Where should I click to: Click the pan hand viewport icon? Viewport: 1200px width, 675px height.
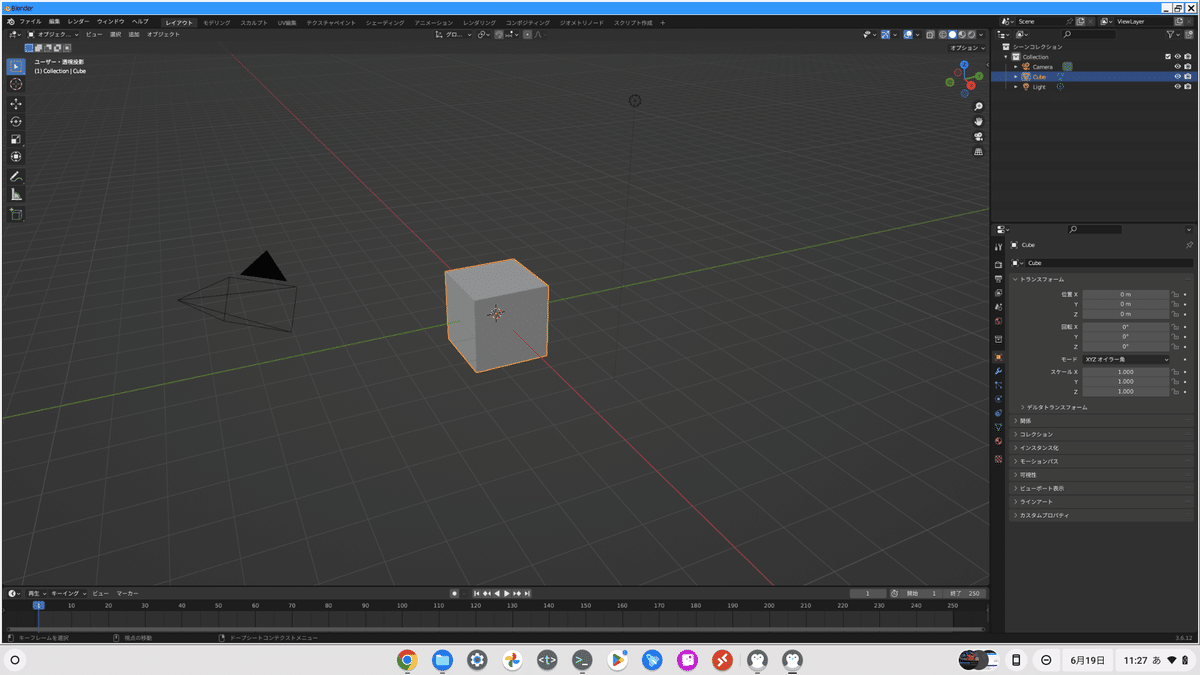click(978, 121)
